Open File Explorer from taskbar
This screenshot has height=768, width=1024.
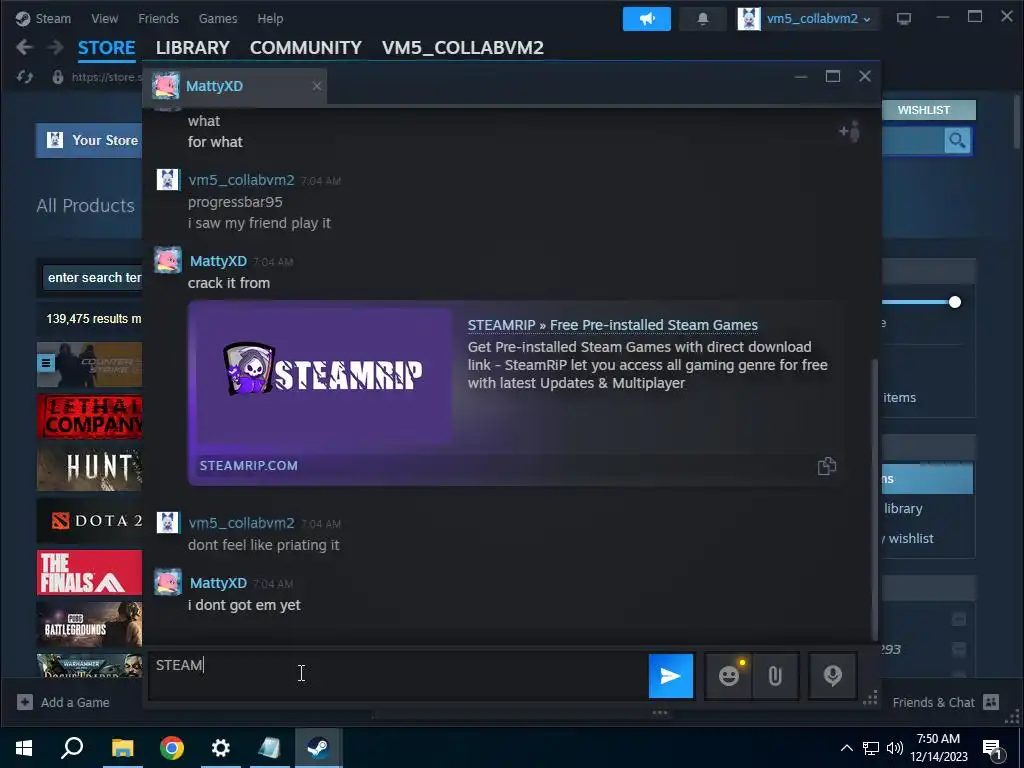[122, 748]
